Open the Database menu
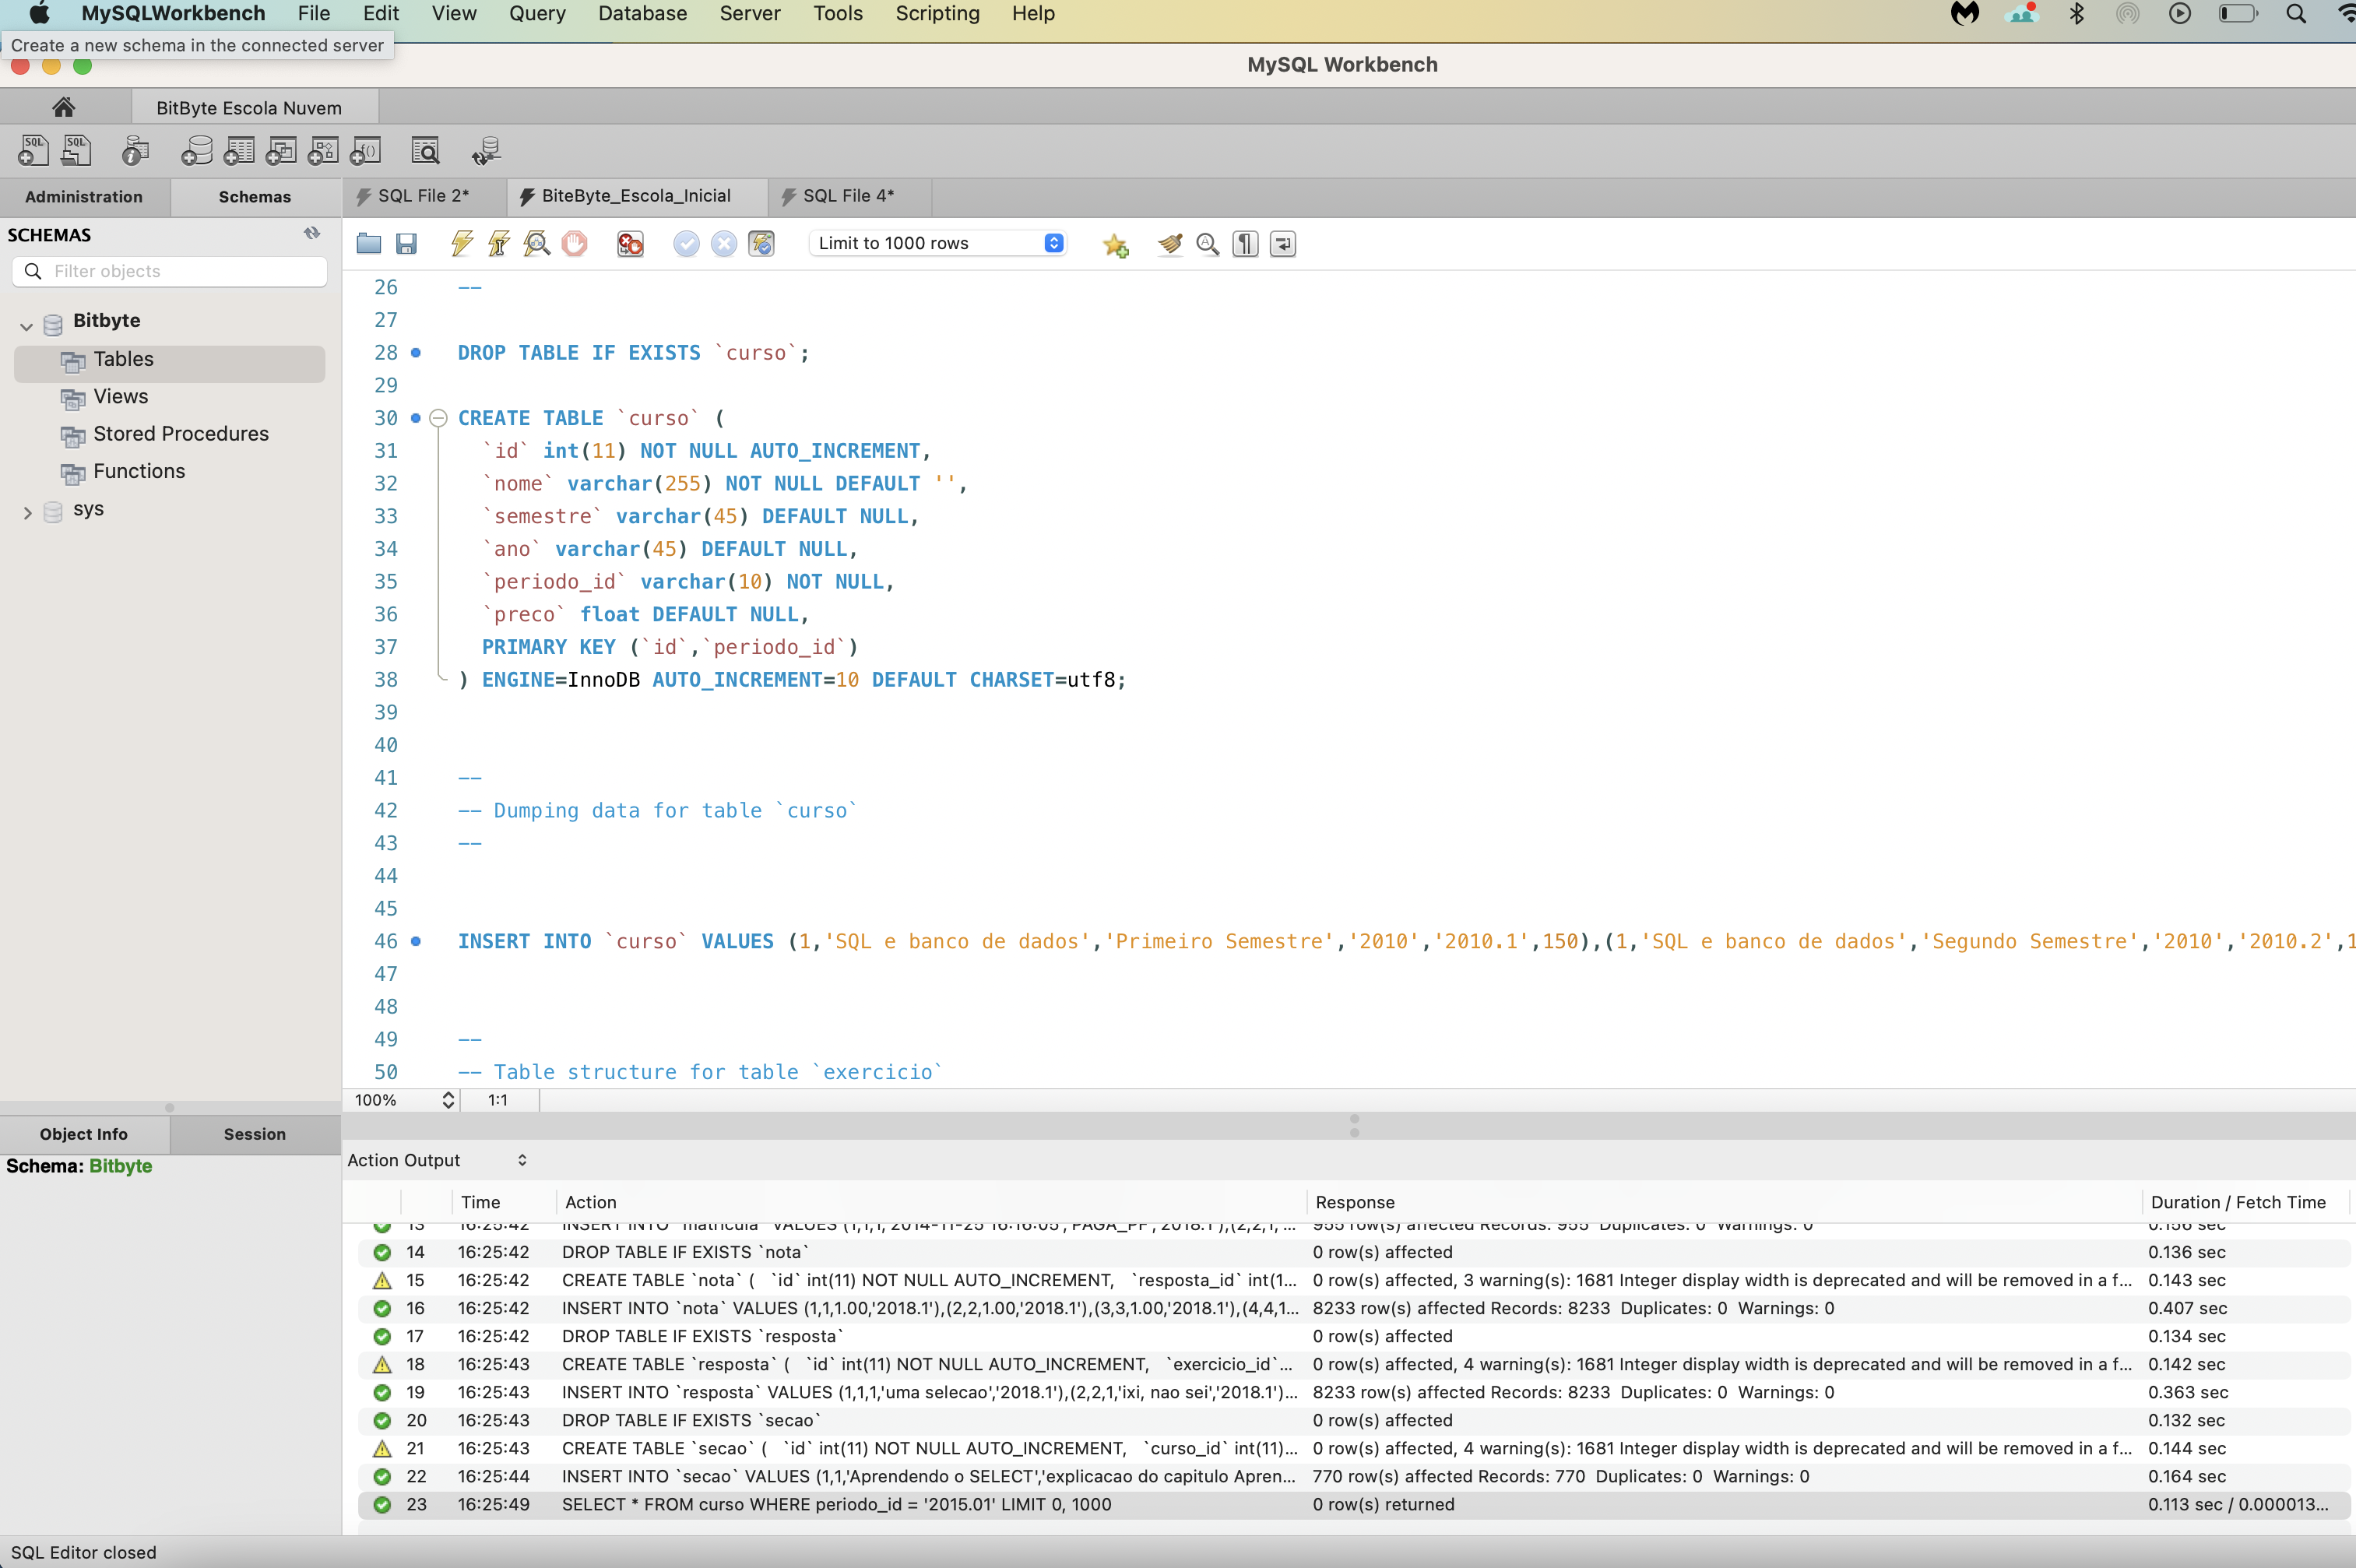The height and width of the screenshot is (1568, 2356). tap(642, 14)
